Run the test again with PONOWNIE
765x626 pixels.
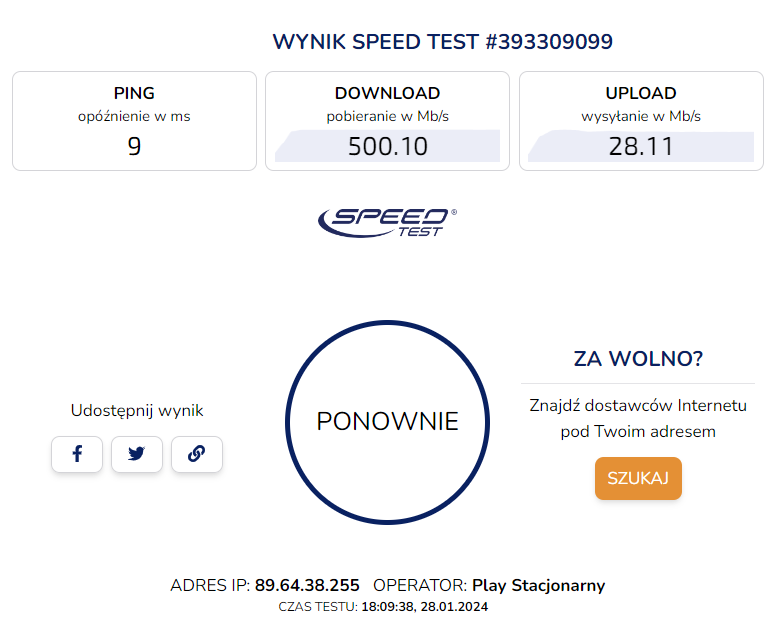[x=387, y=423]
